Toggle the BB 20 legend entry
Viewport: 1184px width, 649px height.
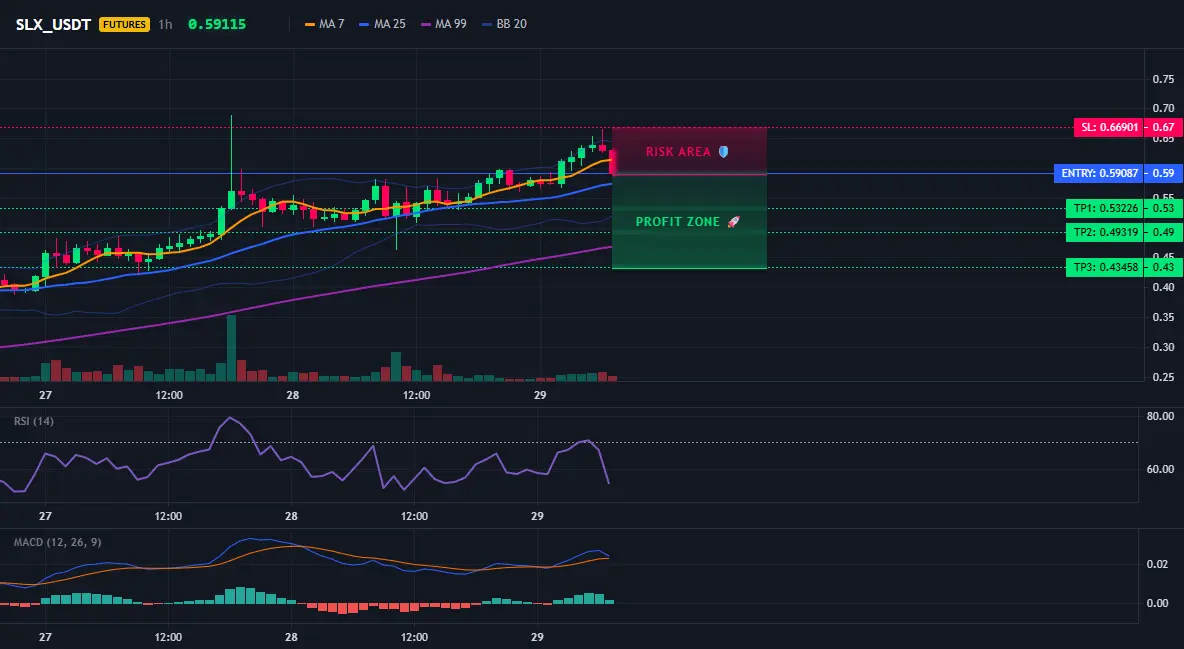504,24
